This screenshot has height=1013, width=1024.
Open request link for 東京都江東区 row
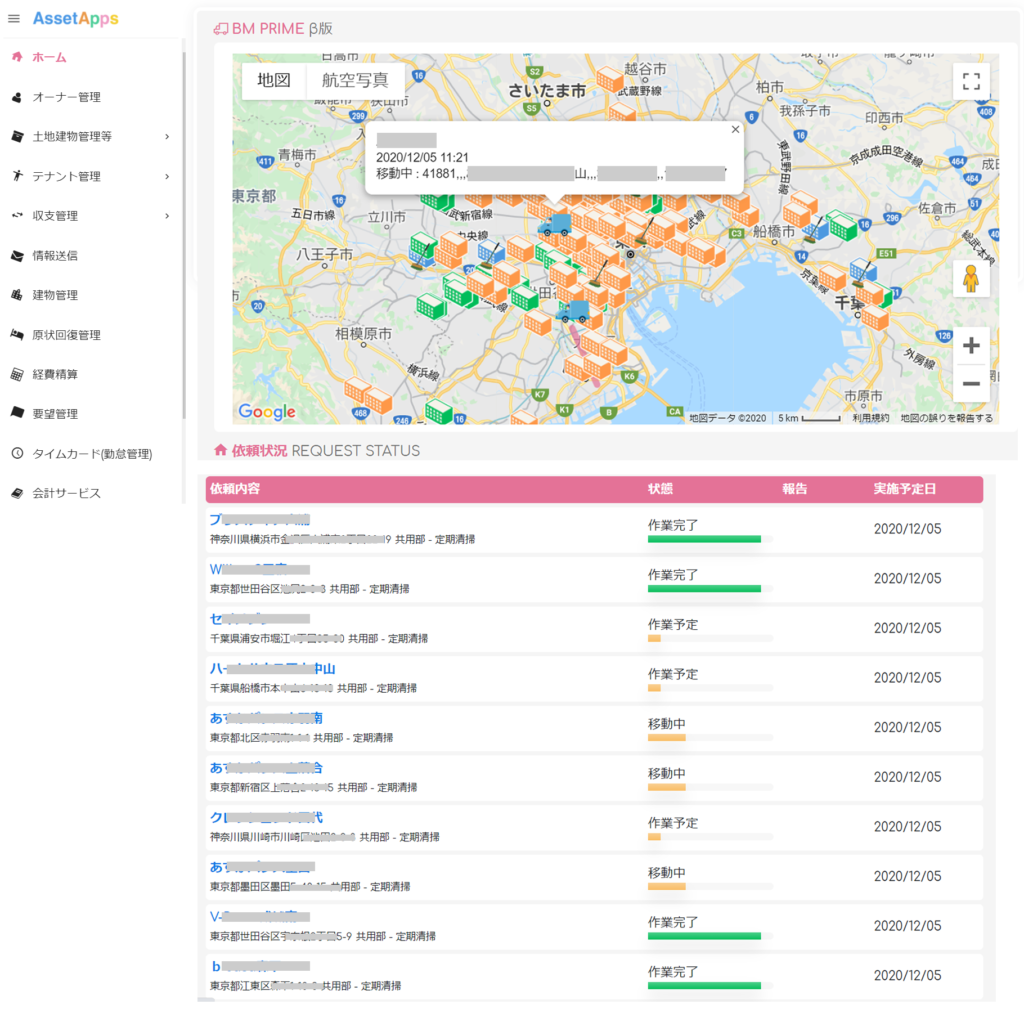point(260,966)
